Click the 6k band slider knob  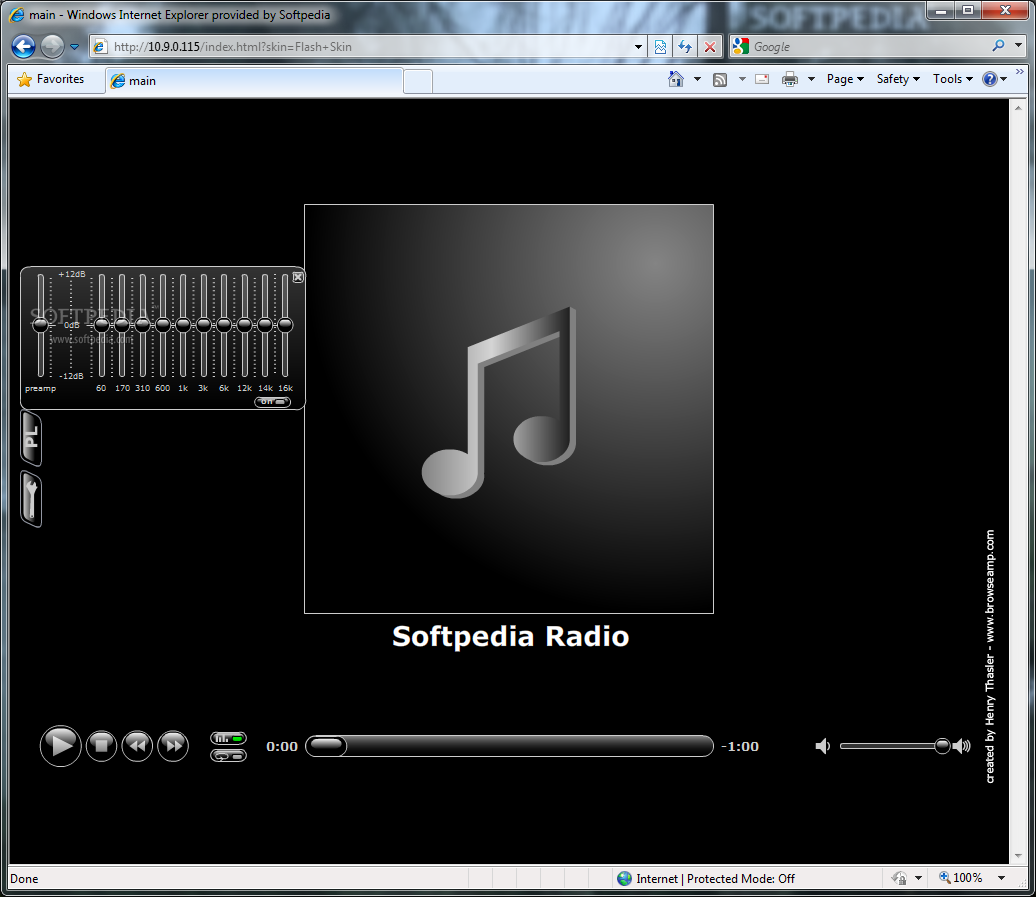[224, 324]
